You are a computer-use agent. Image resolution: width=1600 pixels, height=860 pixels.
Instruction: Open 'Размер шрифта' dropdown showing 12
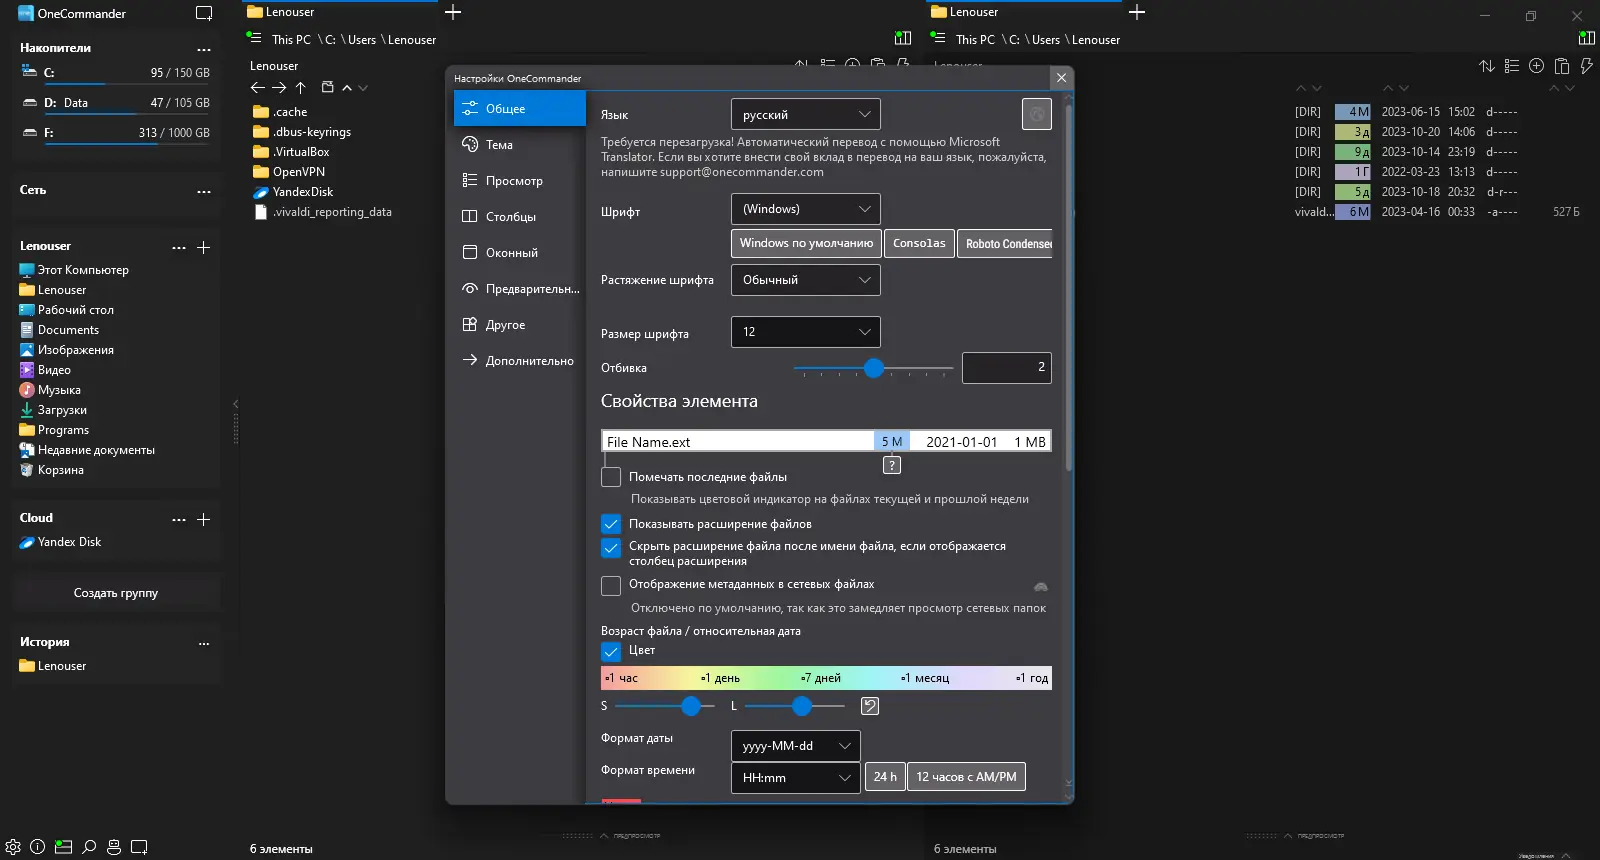[806, 332]
